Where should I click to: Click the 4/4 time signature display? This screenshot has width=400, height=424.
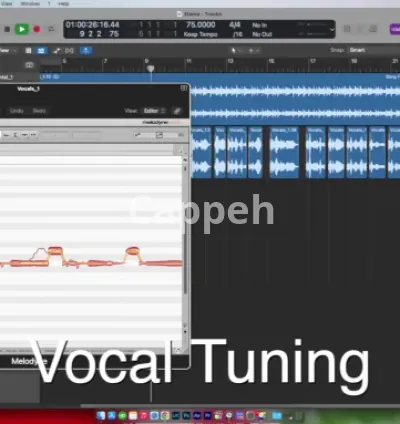[235, 25]
